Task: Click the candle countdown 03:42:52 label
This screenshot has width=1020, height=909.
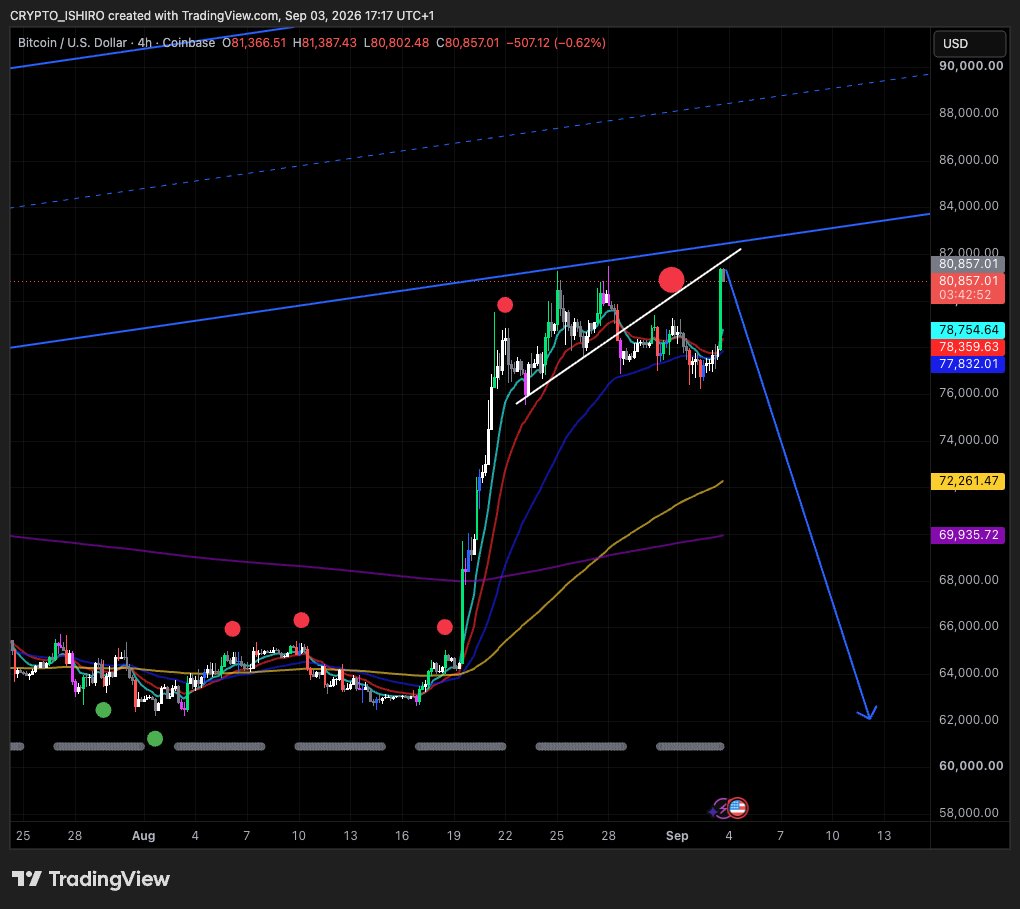Action: tap(965, 295)
